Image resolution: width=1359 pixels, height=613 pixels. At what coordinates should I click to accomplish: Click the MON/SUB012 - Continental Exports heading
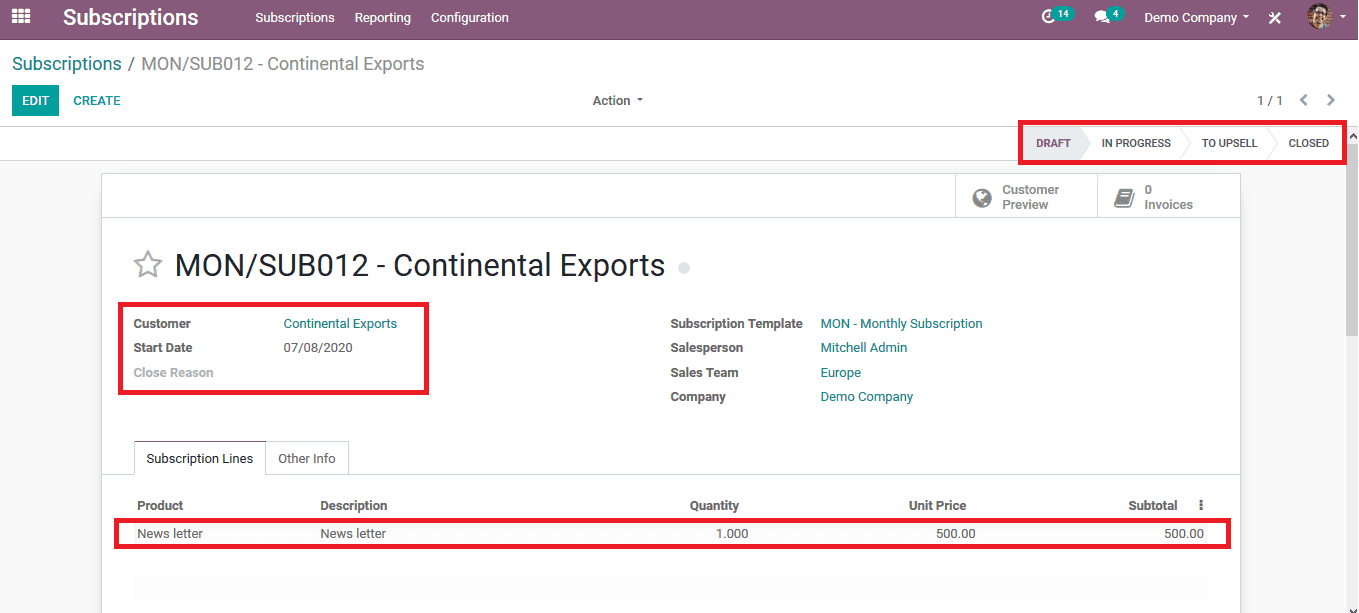[419, 266]
